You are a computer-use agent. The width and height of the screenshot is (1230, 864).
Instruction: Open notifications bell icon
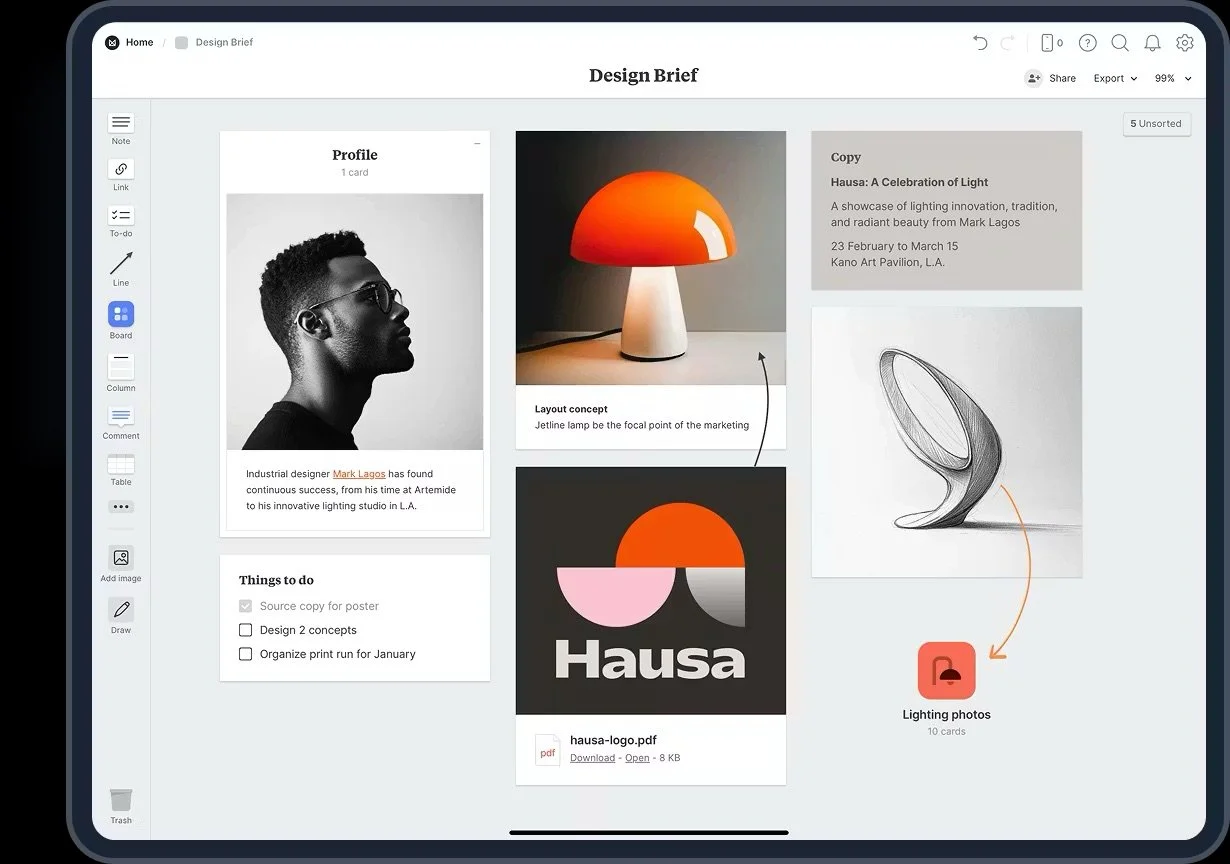[x=1153, y=43]
